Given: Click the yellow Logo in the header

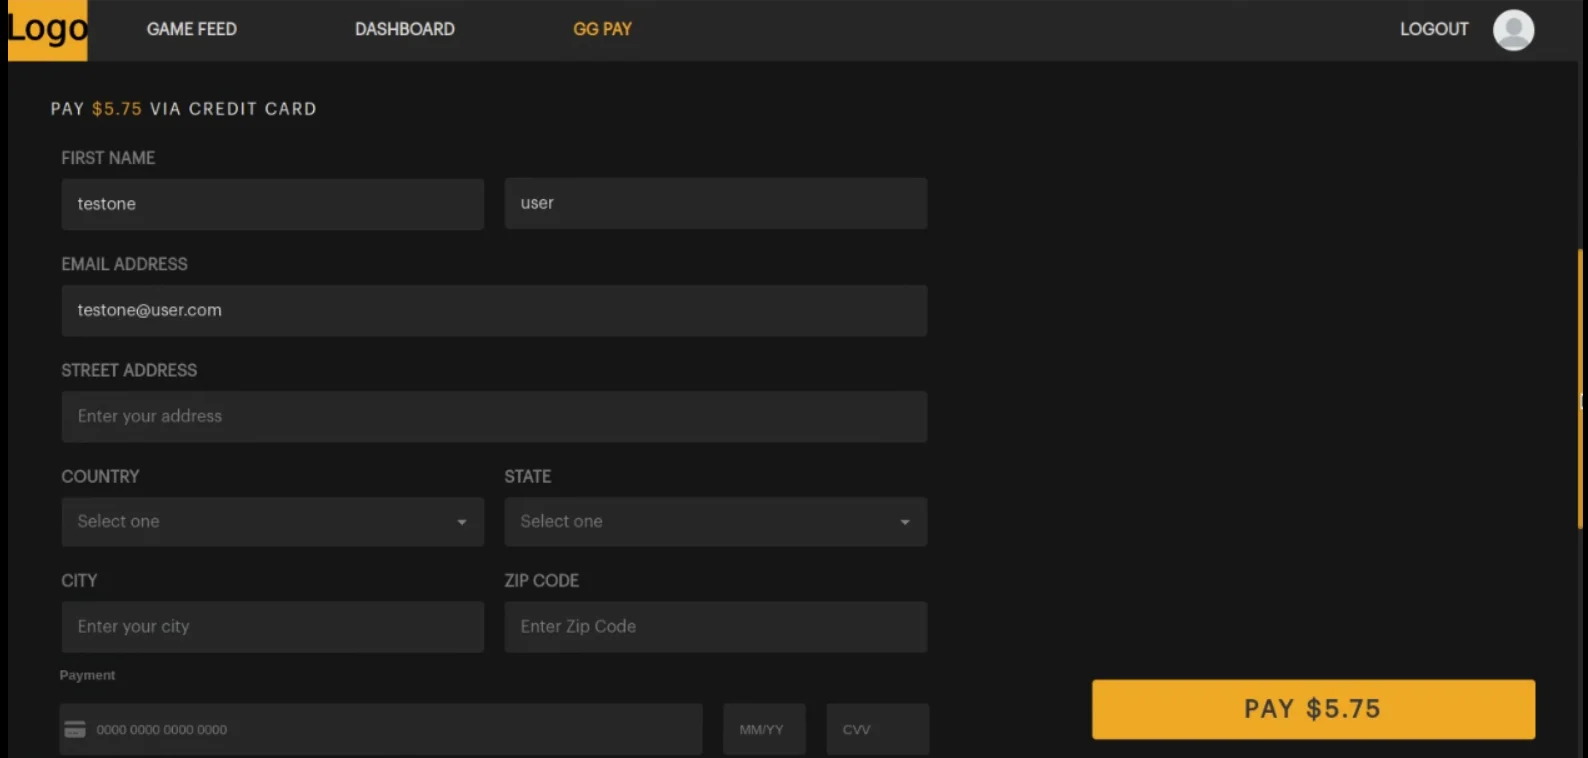Looking at the screenshot, I should 47,30.
